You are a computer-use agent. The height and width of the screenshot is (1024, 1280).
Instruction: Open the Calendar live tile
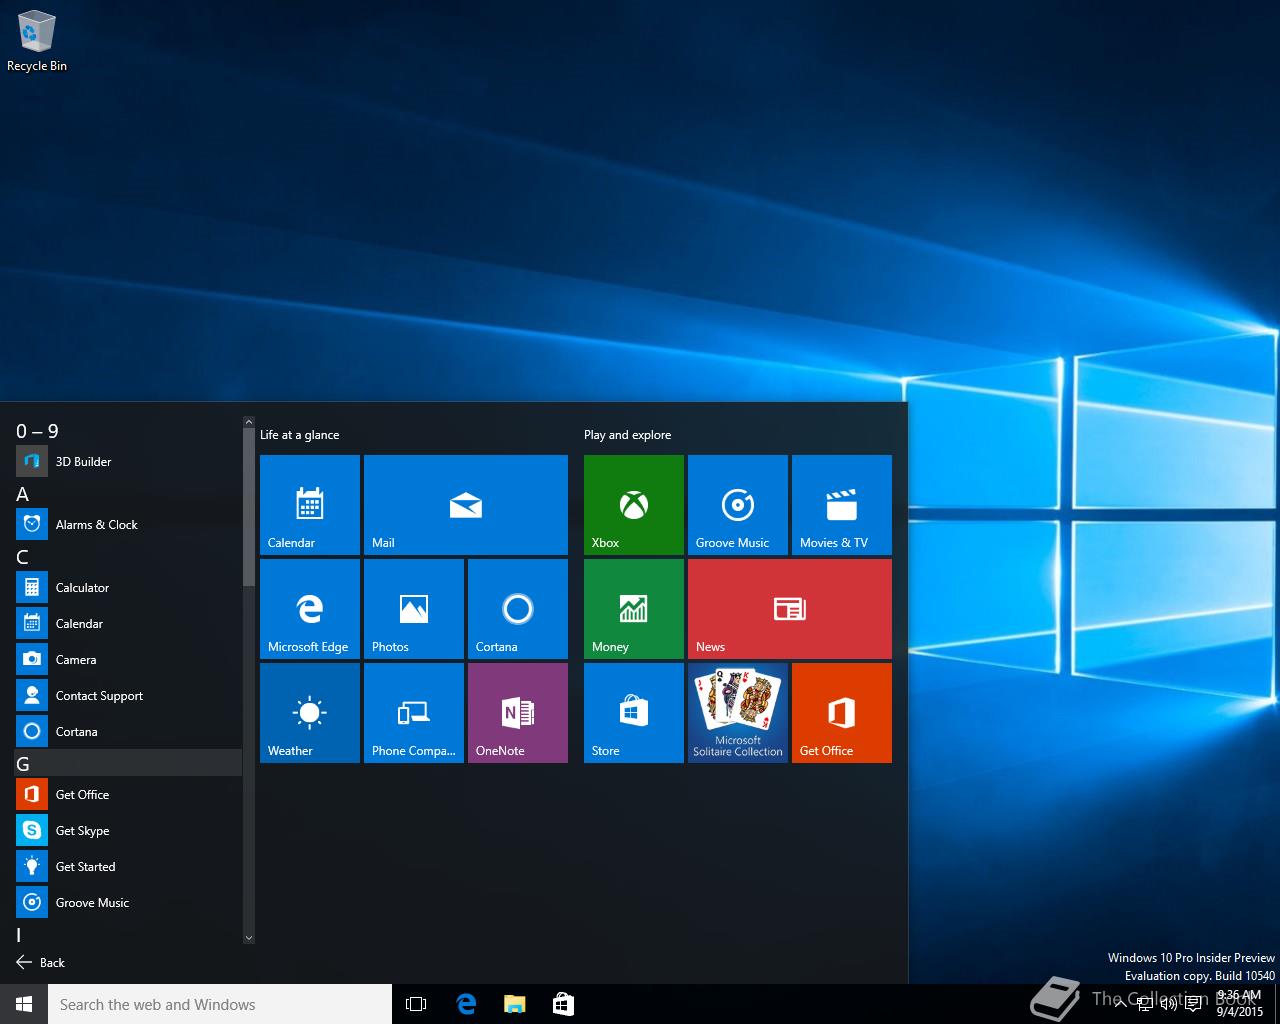[x=310, y=505]
